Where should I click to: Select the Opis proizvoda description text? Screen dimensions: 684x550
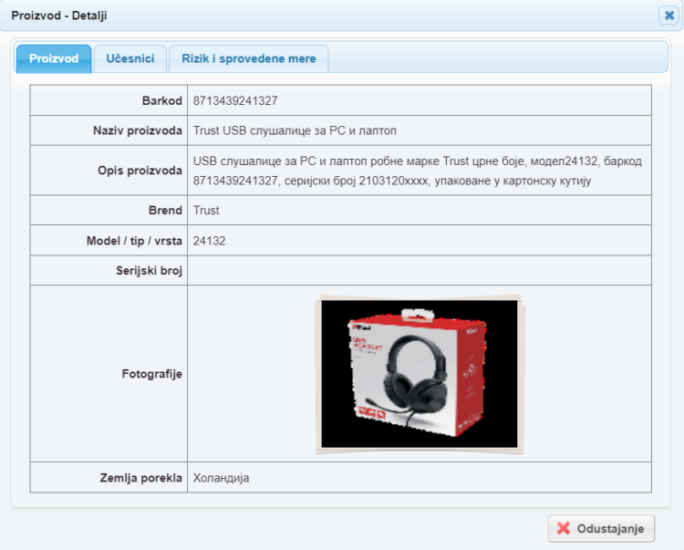417,171
